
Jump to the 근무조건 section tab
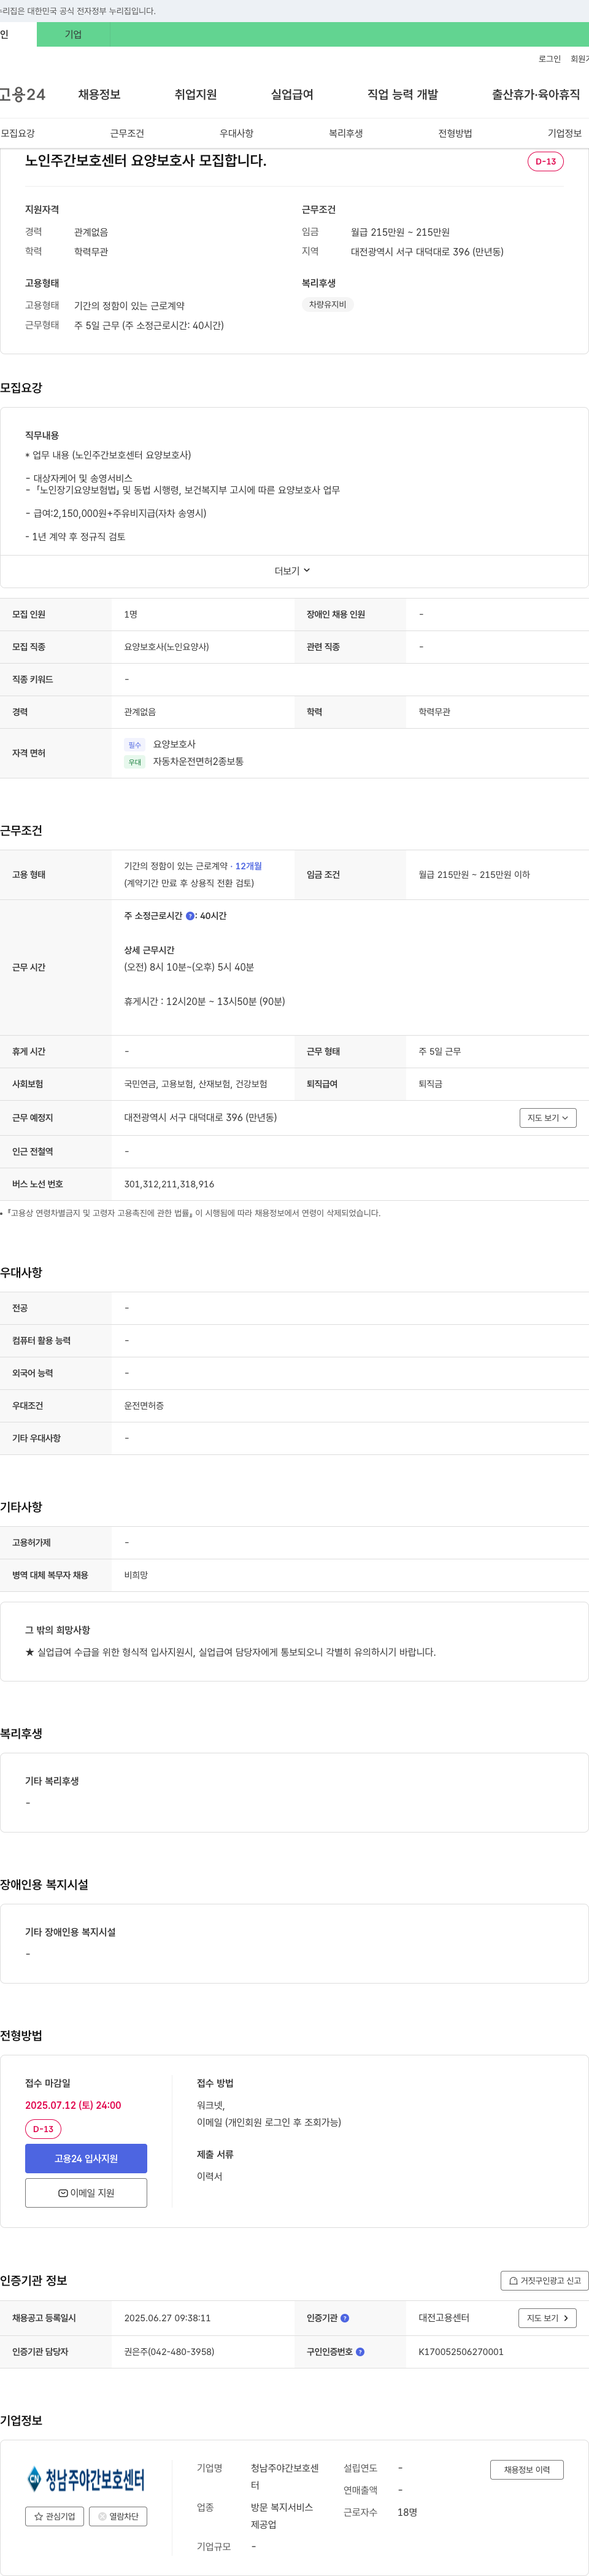(x=127, y=133)
